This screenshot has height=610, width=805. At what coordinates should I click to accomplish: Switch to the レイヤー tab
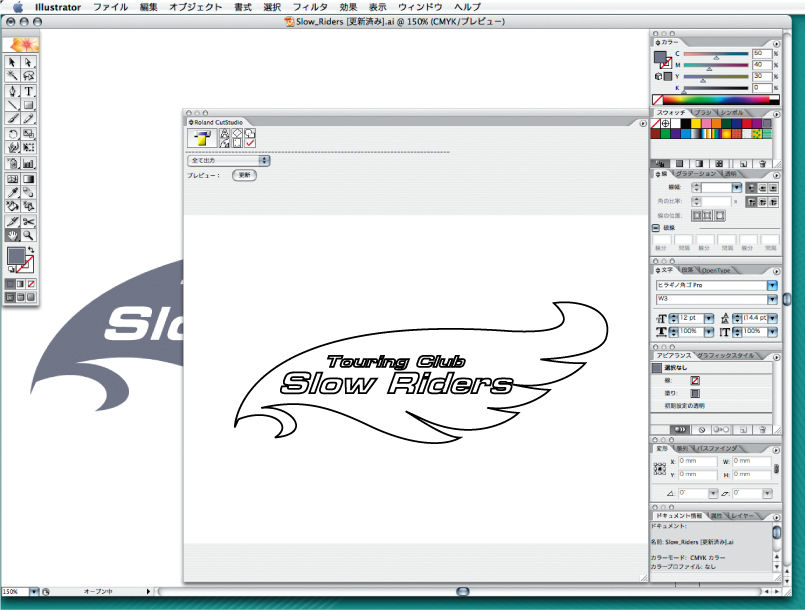(x=743, y=515)
